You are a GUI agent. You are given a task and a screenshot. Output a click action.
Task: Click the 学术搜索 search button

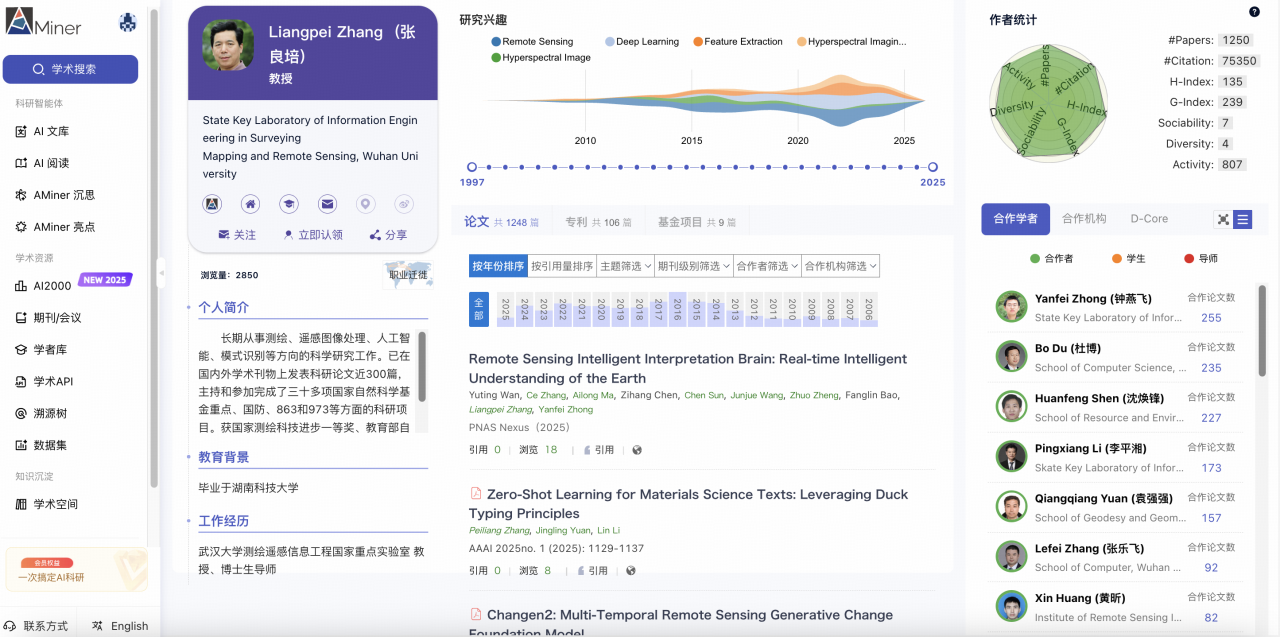click(70, 68)
